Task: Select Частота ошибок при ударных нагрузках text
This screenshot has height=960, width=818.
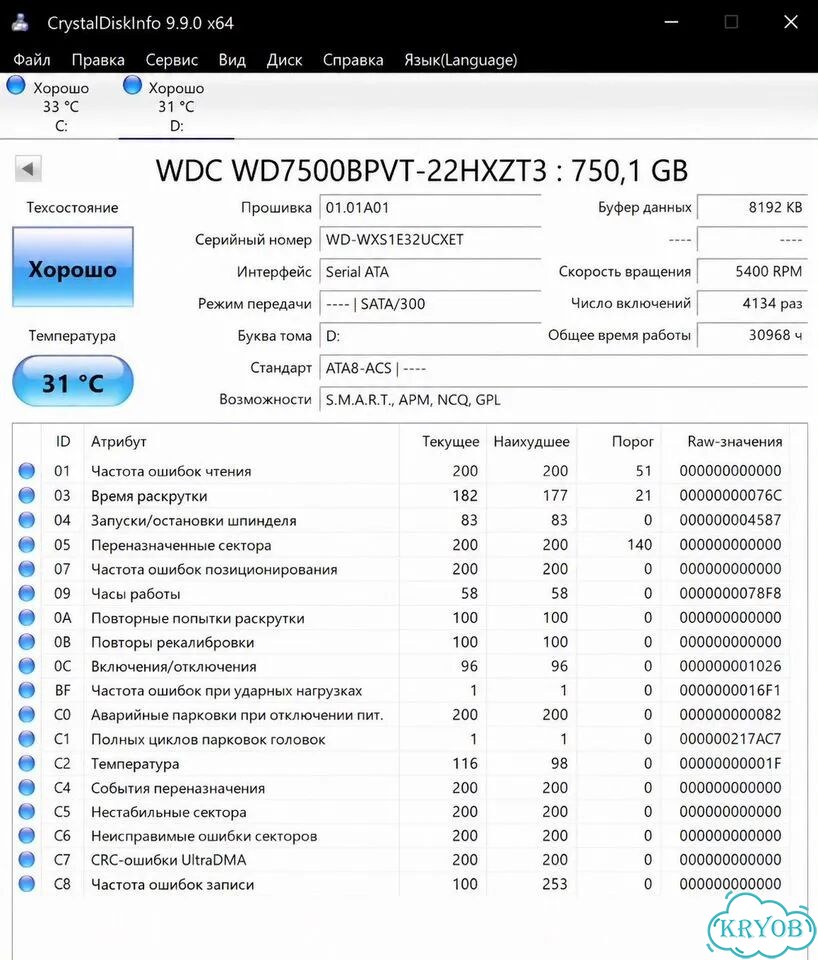Action: click(227, 691)
